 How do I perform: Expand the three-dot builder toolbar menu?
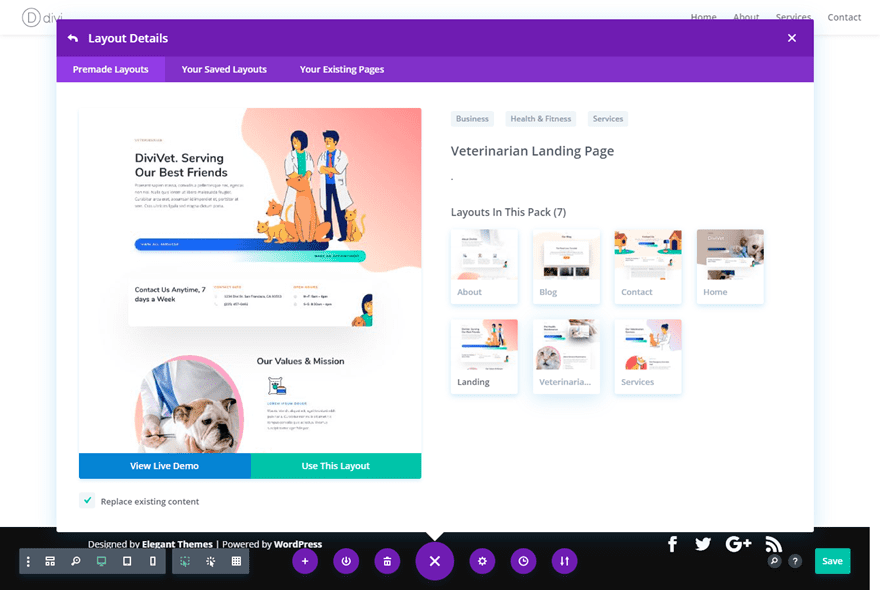[28, 561]
